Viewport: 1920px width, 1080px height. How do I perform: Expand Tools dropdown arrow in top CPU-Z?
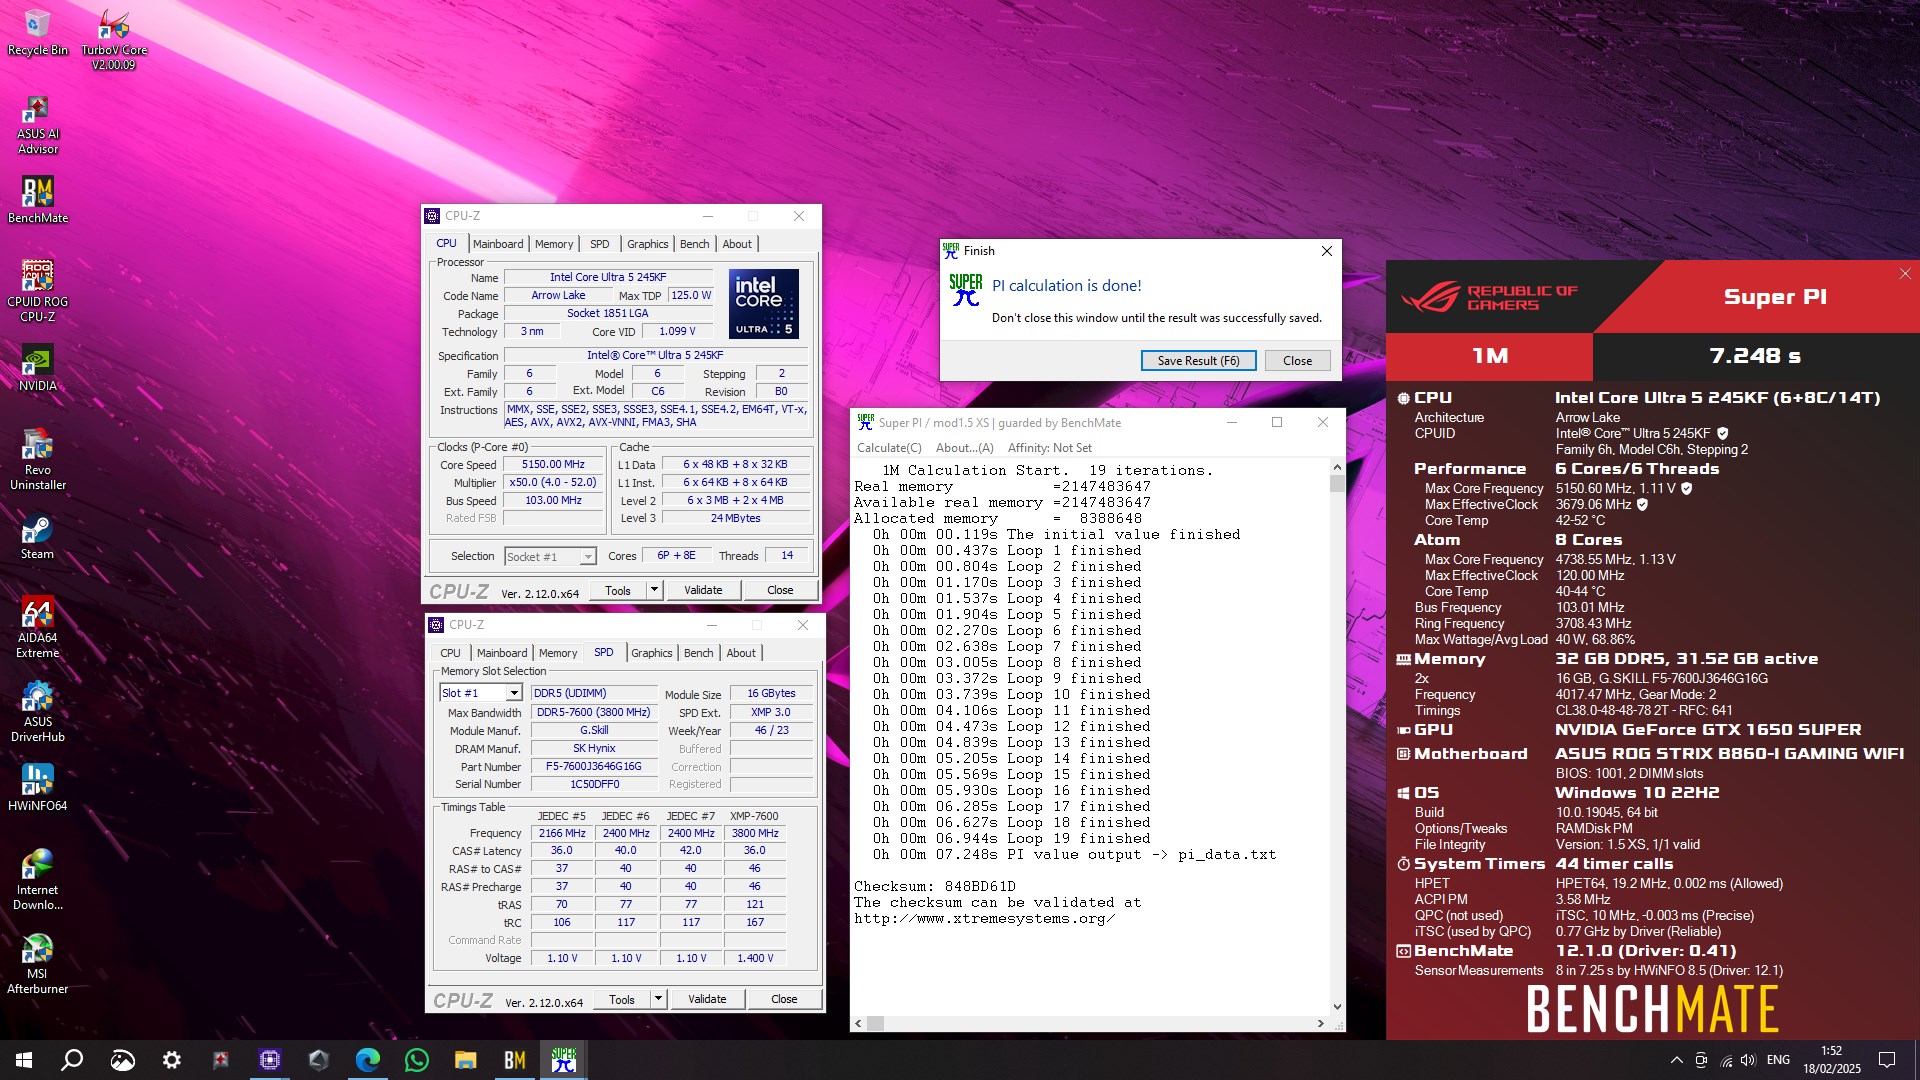(655, 590)
